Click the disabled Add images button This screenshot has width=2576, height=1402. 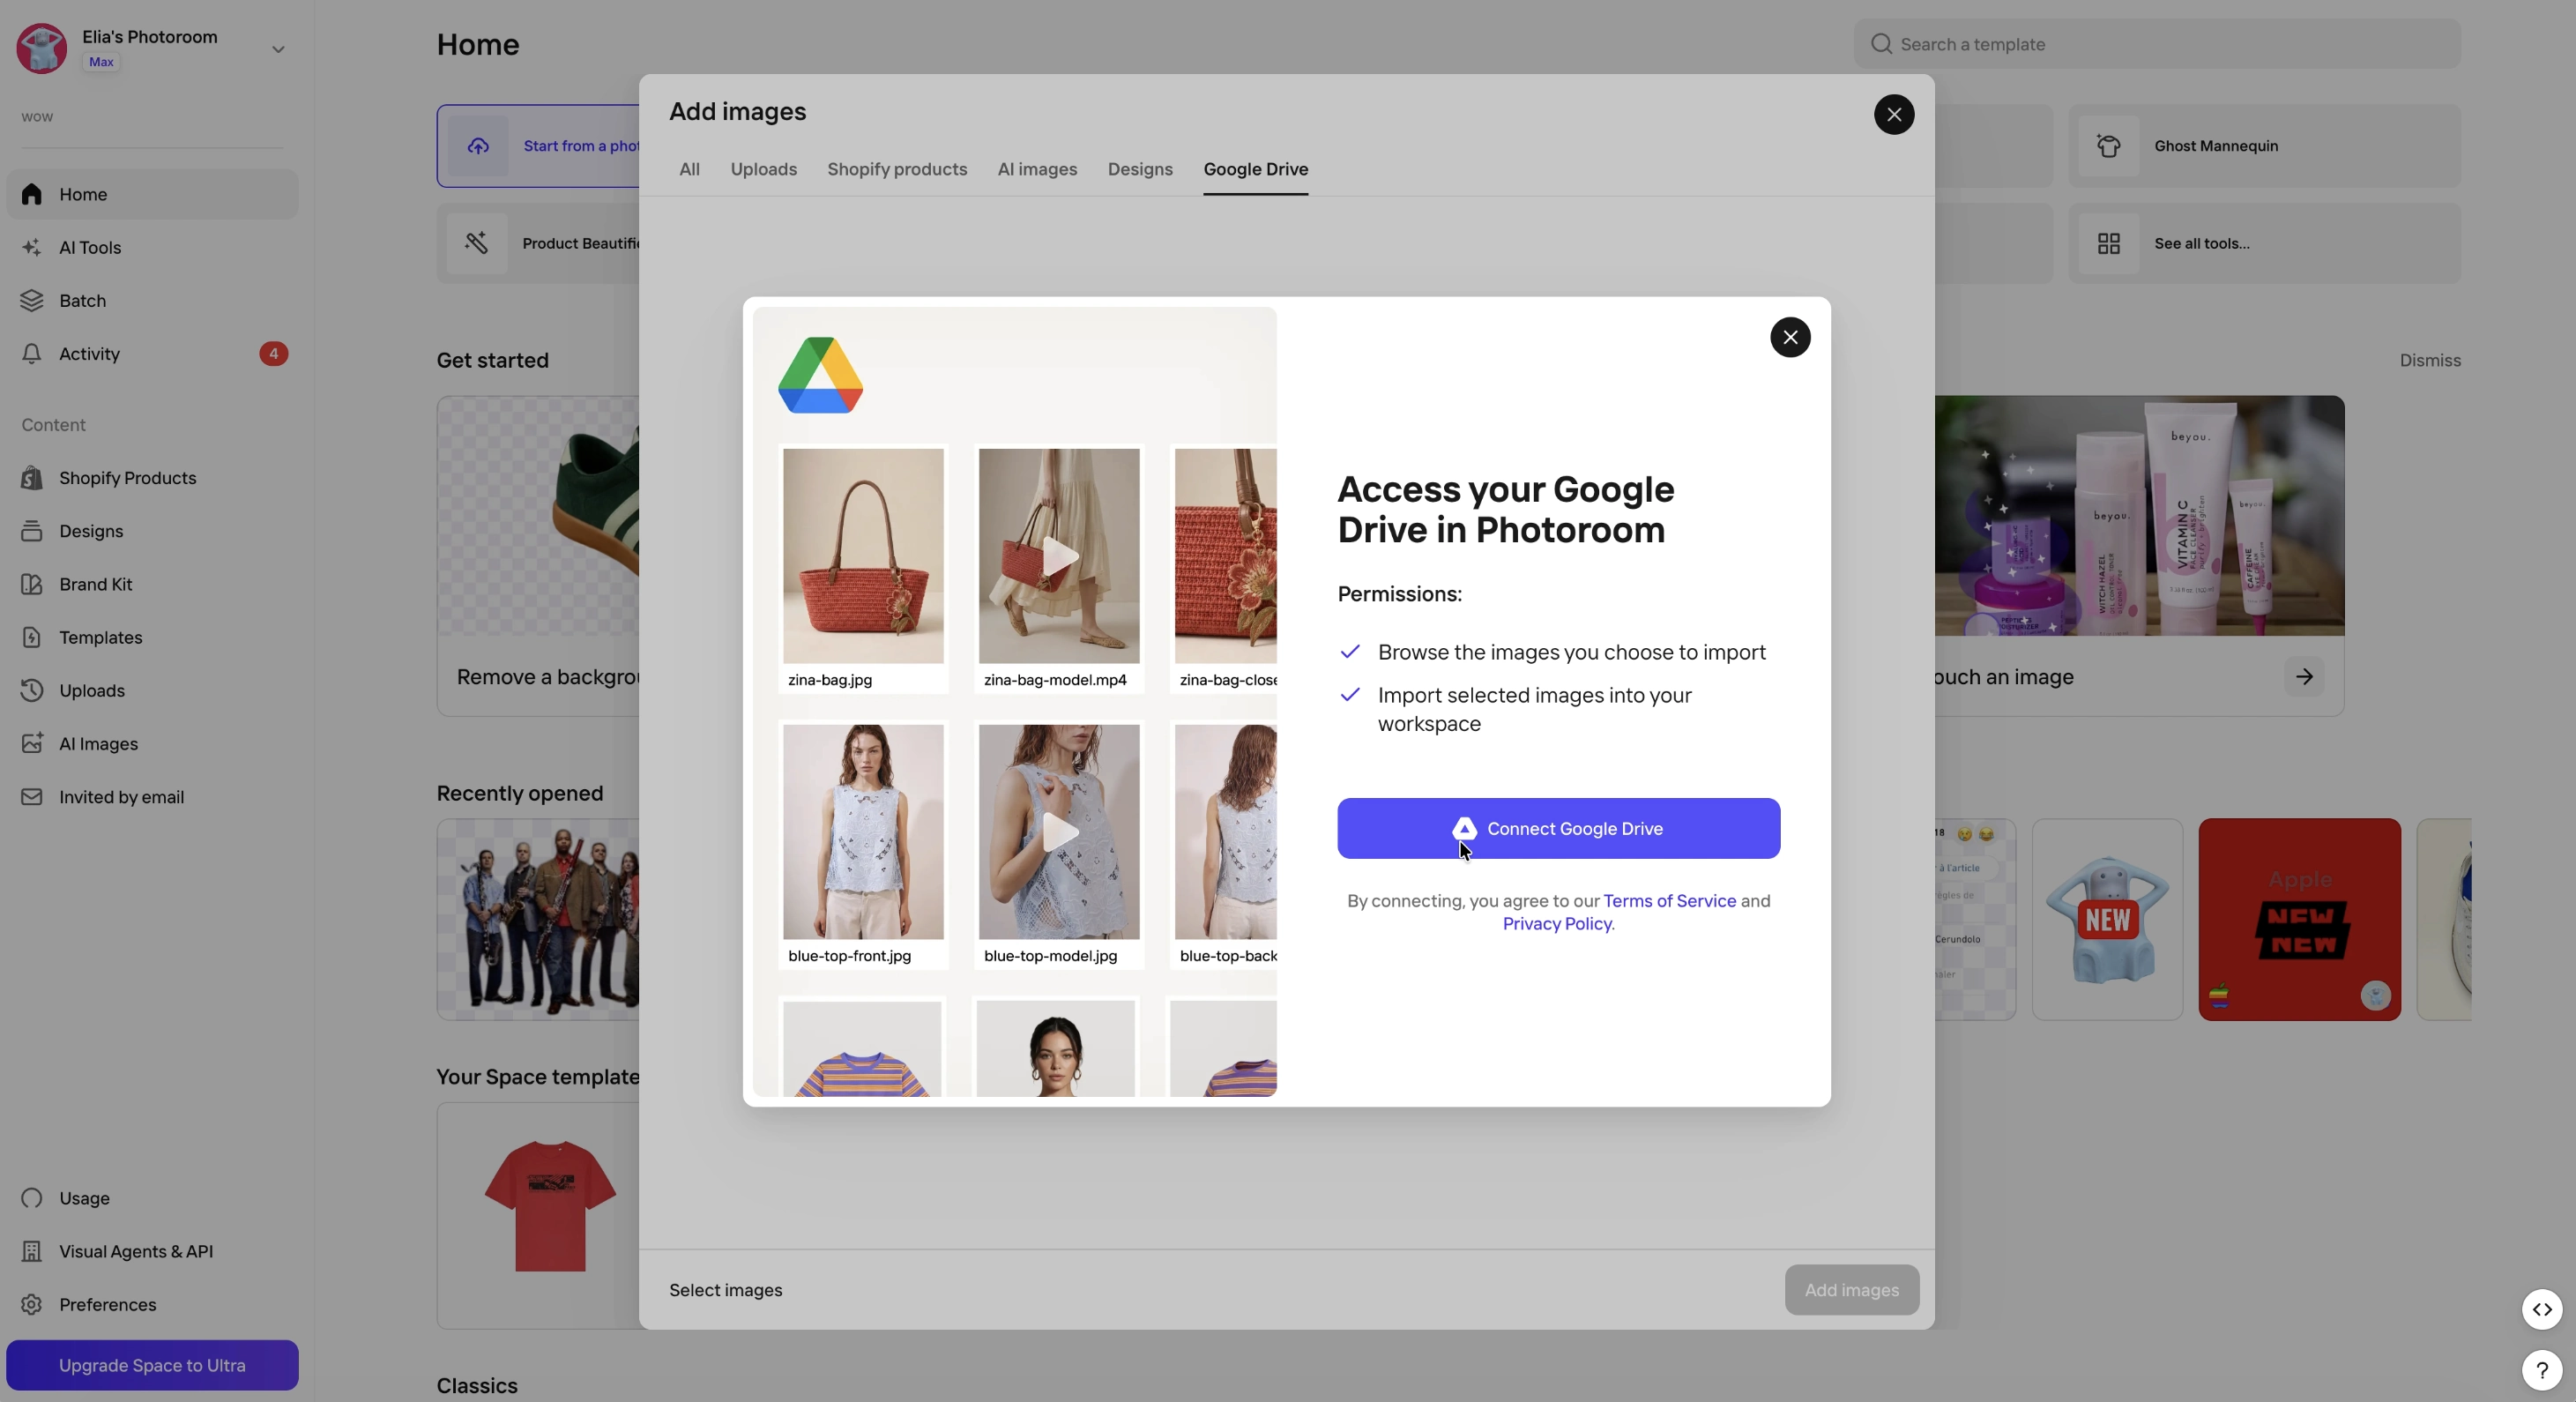point(1851,1290)
